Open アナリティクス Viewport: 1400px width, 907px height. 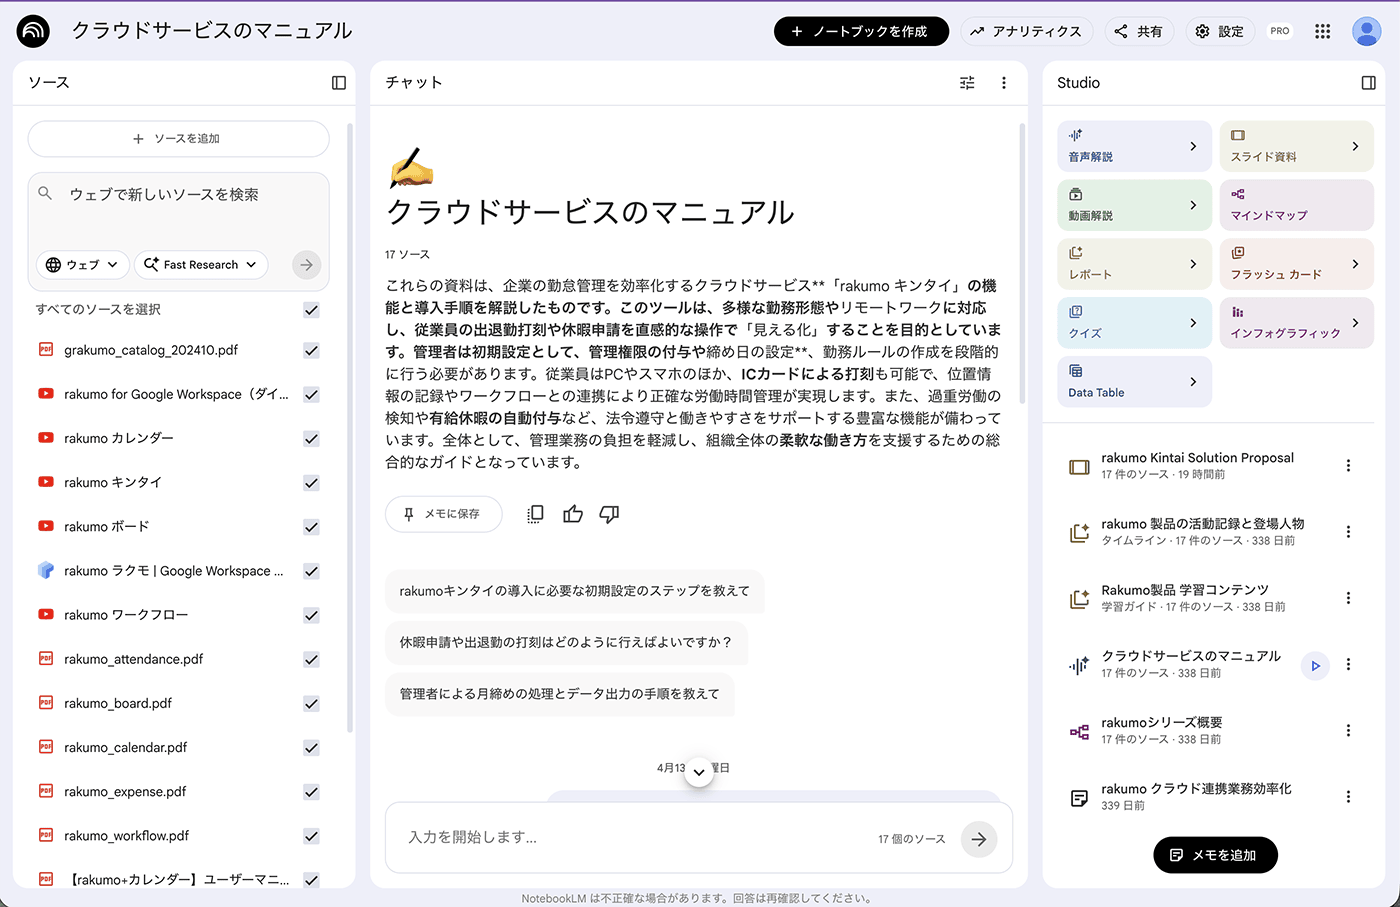(1027, 31)
